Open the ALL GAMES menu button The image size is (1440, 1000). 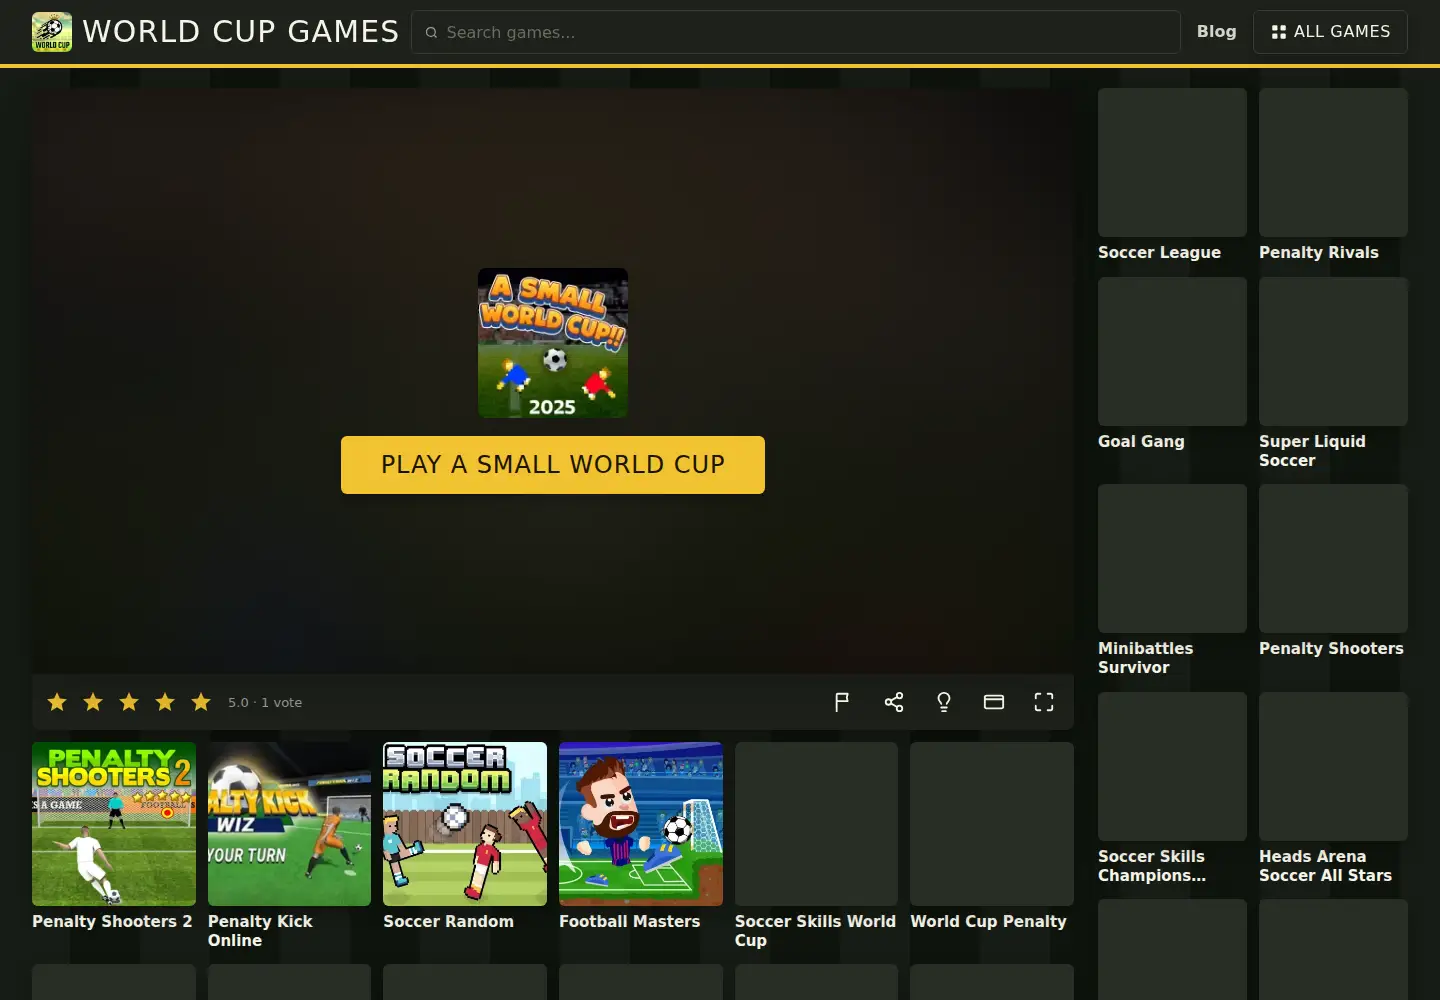1330,32
